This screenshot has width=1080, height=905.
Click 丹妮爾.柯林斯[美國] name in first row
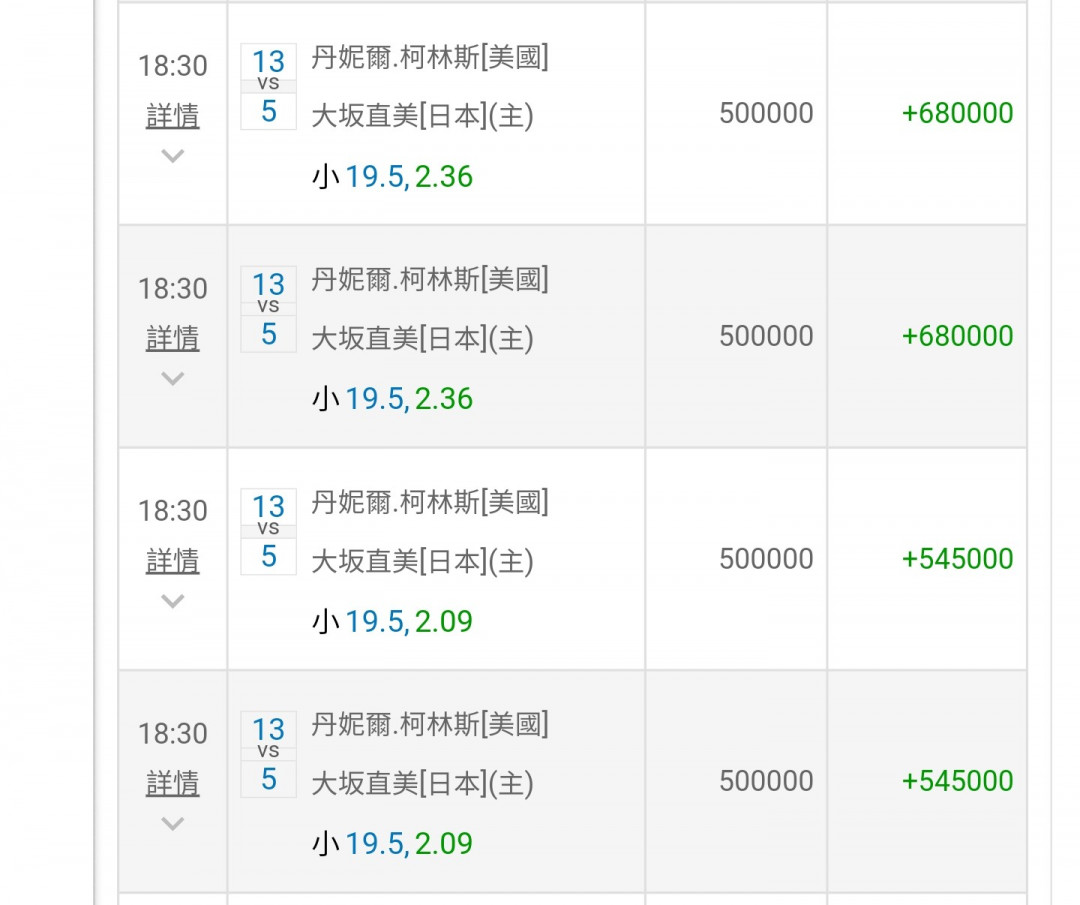[x=430, y=58]
